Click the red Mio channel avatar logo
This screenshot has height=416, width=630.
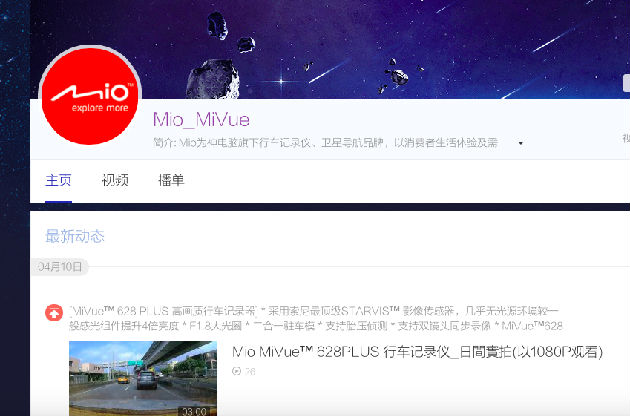(x=90, y=96)
